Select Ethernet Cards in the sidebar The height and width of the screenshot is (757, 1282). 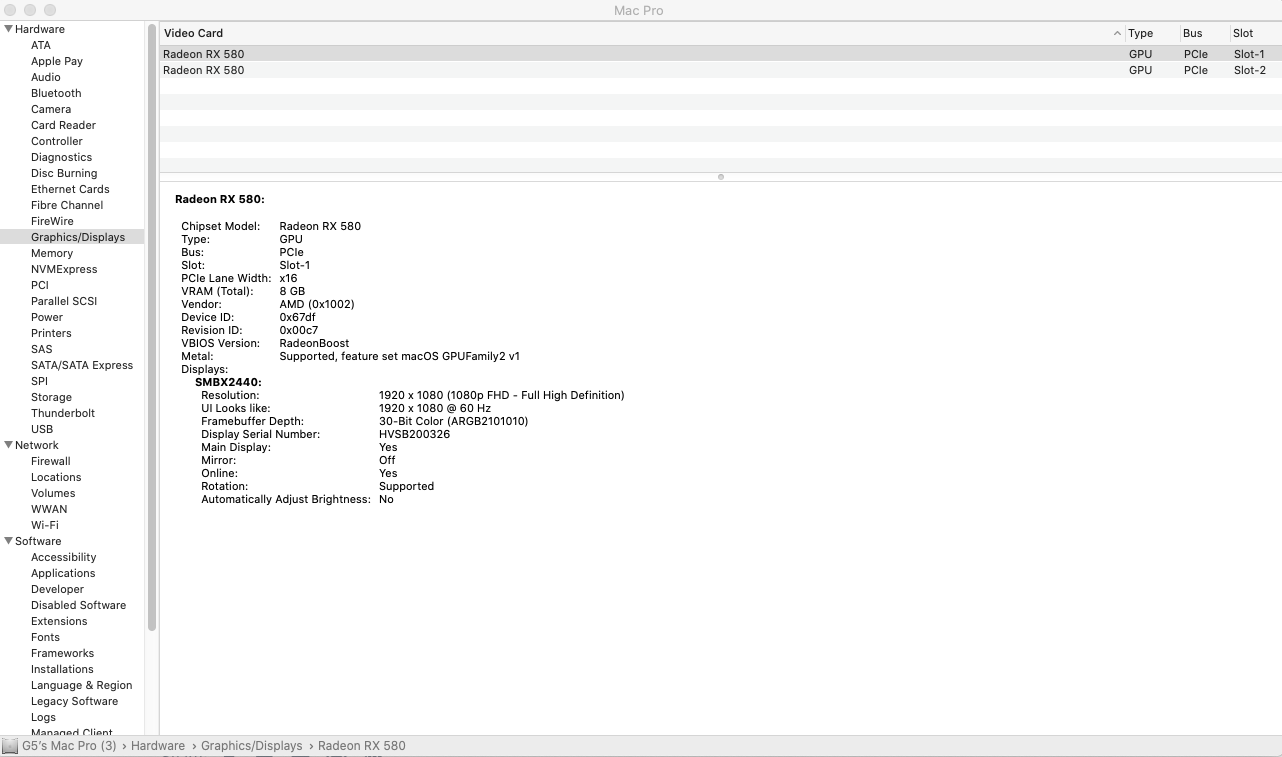click(x=70, y=189)
